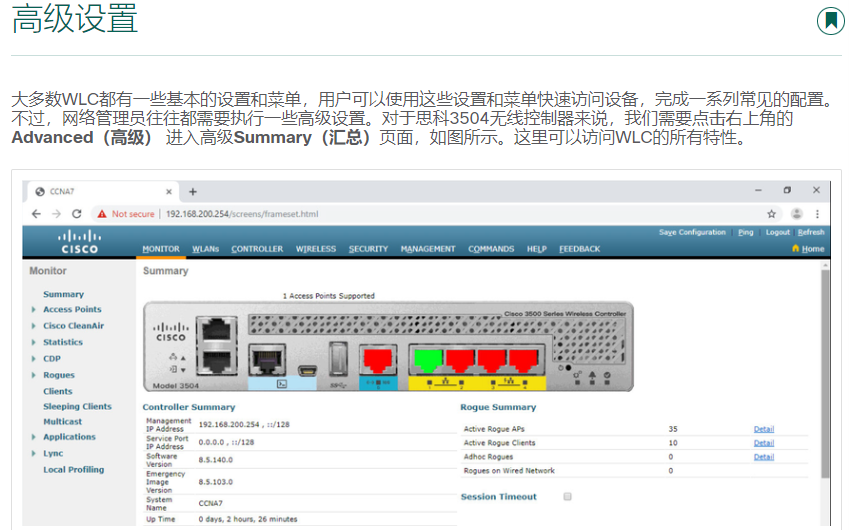The height and width of the screenshot is (530, 849).
Task: Open the browser profile avatar icon
Action: click(x=797, y=214)
